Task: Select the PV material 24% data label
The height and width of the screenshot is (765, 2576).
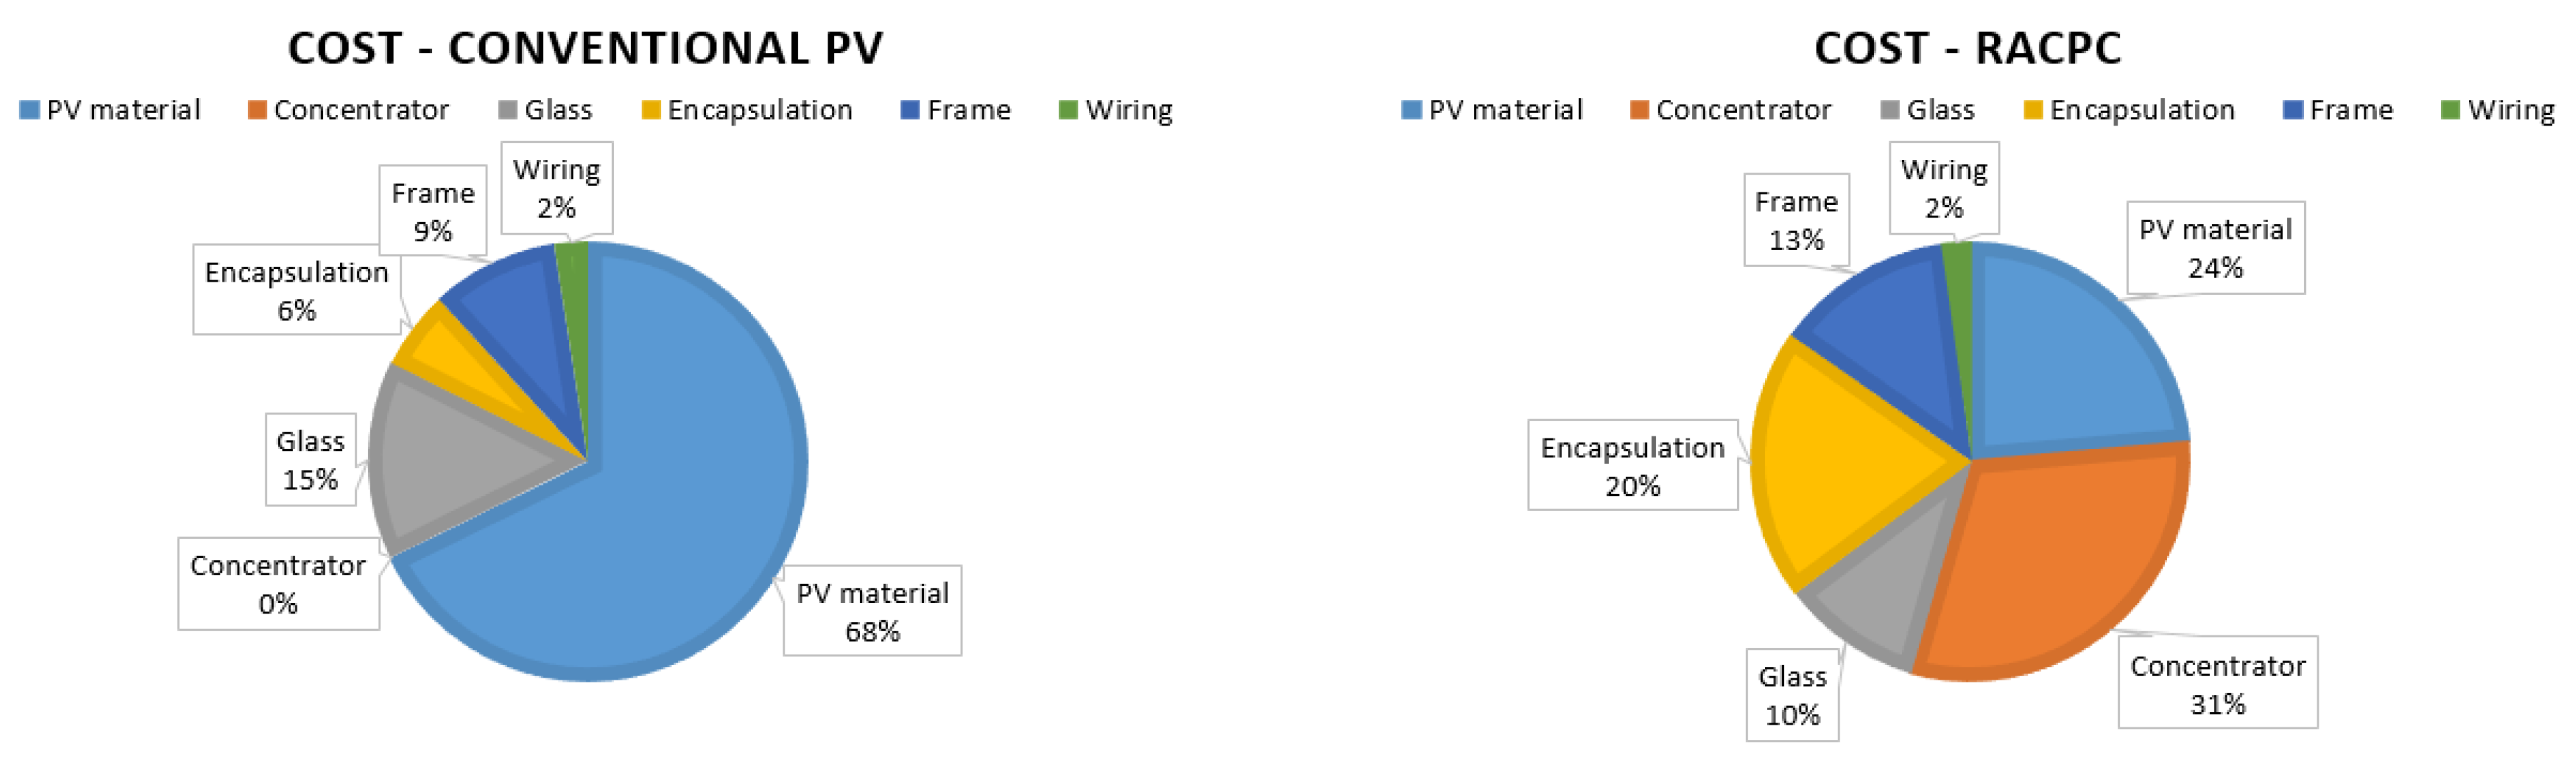Action: [x=2215, y=248]
